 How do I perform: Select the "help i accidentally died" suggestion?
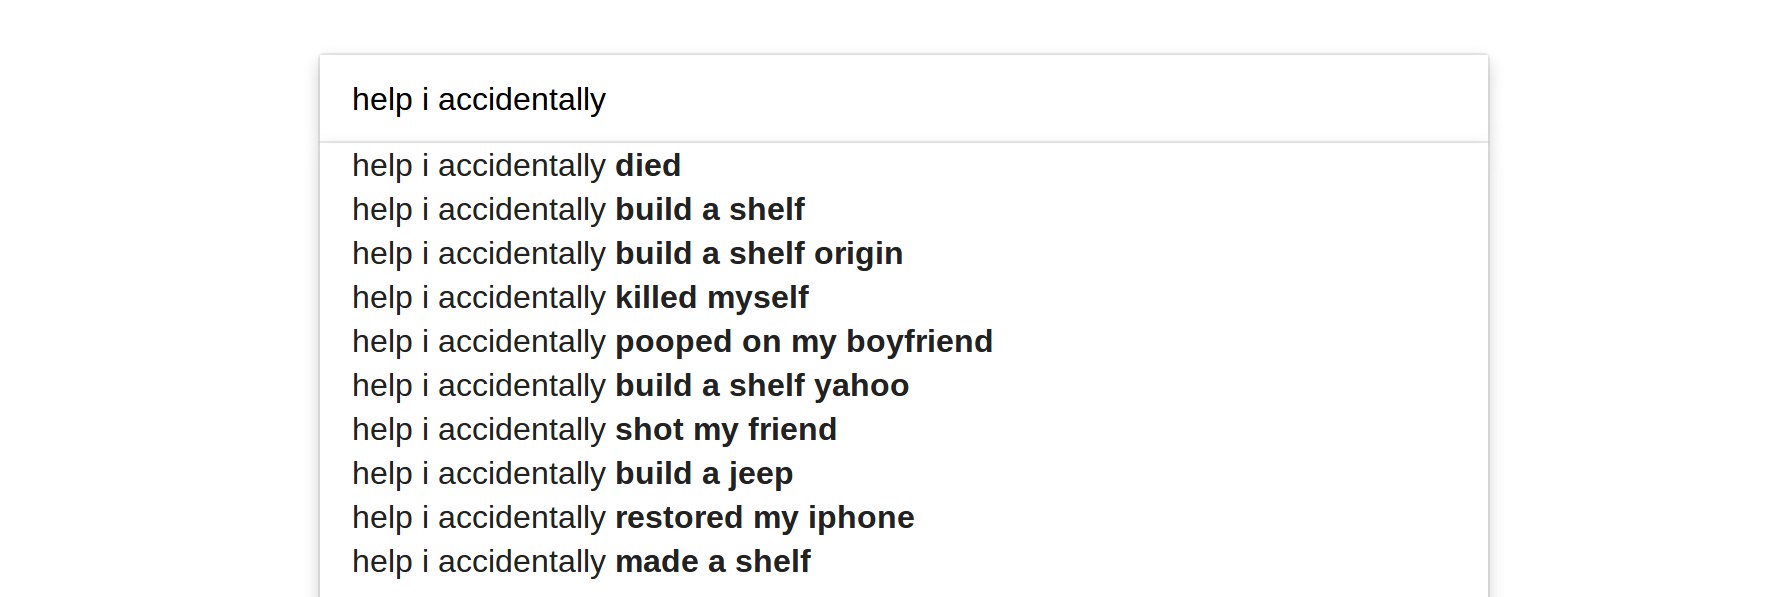pyautogui.click(x=516, y=165)
